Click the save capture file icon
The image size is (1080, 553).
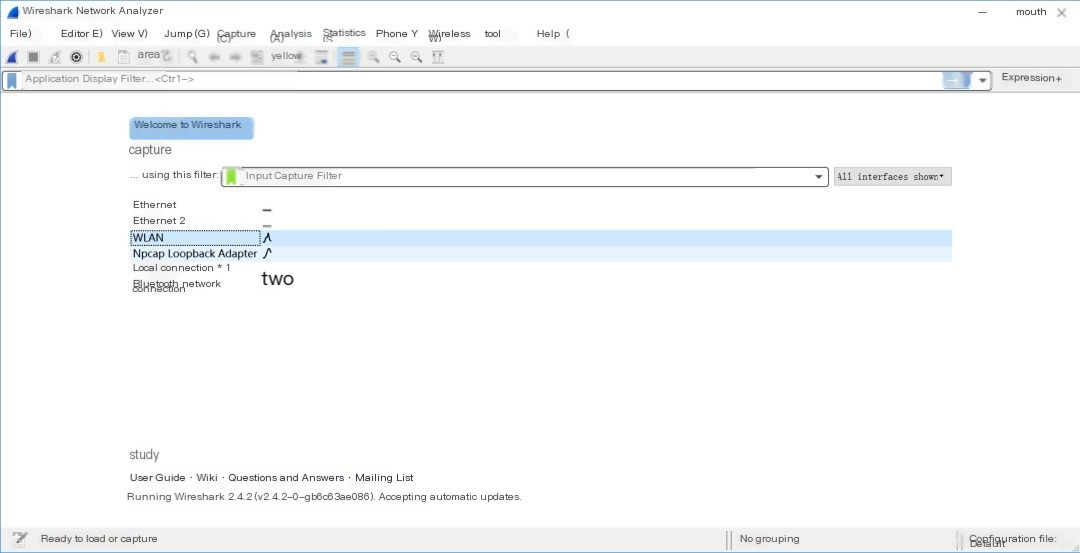pos(123,57)
